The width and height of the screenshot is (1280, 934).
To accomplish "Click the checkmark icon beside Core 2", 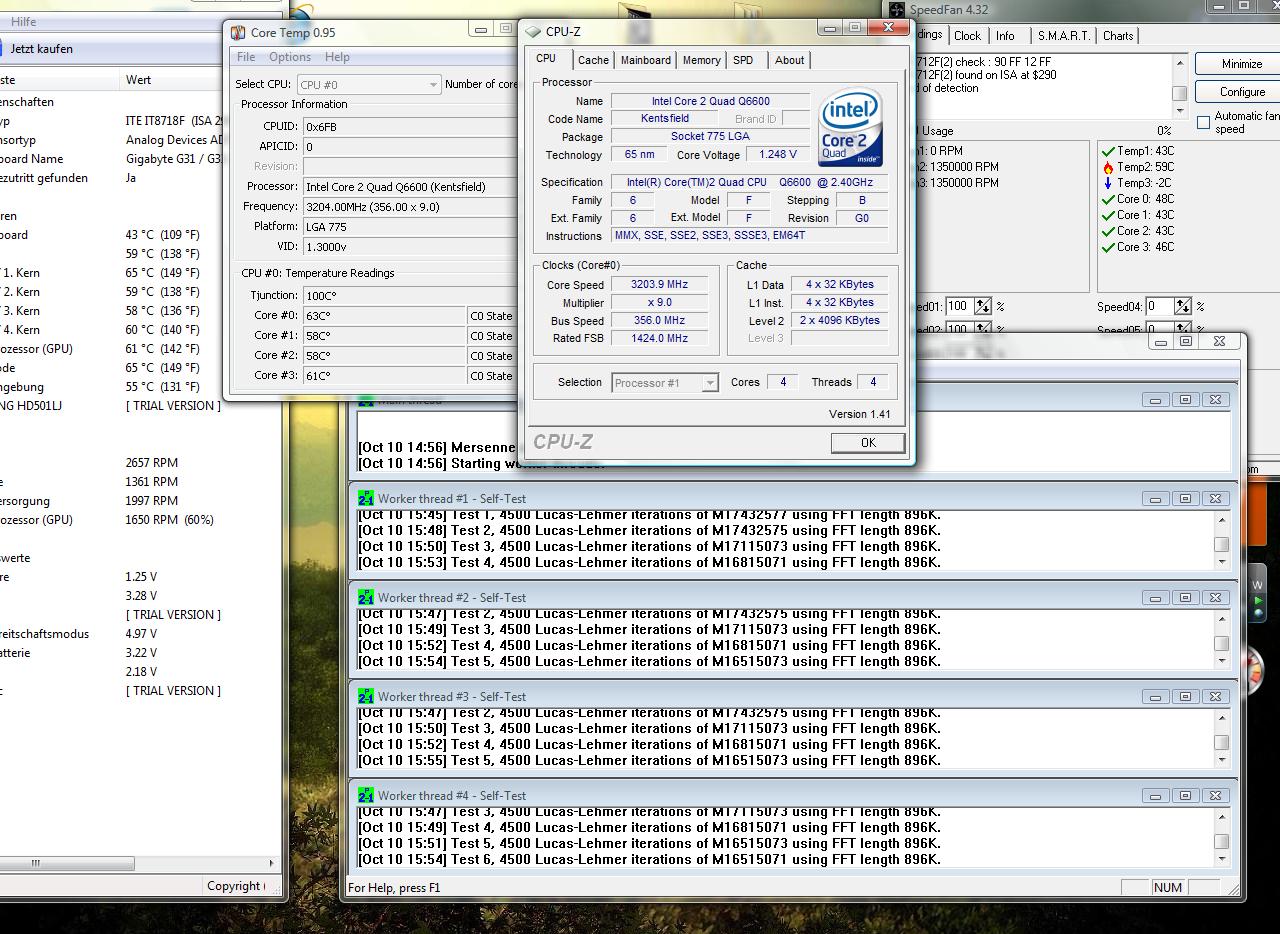I will pos(1108,231).
